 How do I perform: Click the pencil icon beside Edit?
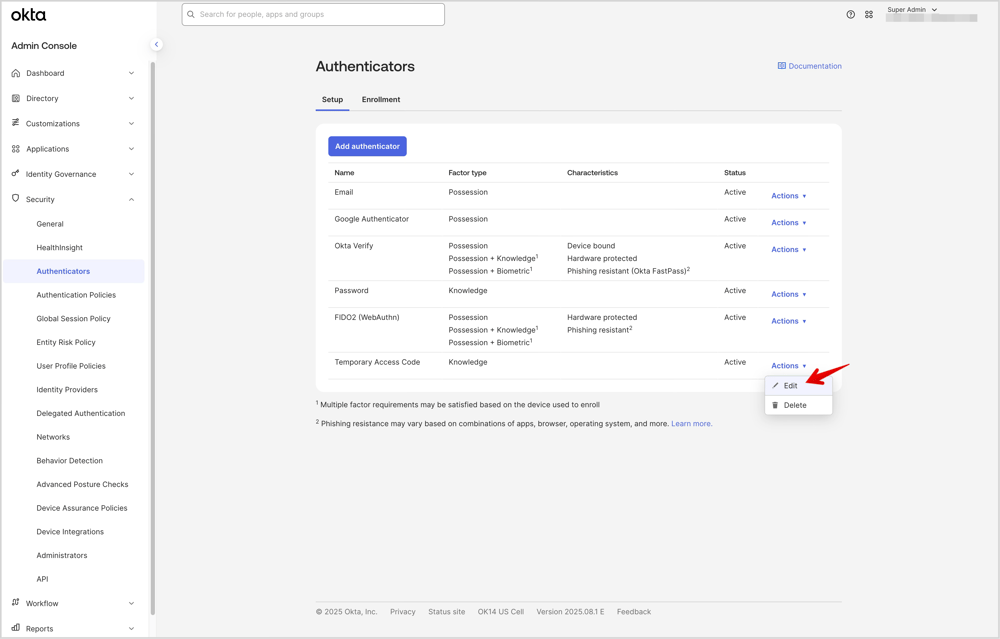click(x=776, y=385)
